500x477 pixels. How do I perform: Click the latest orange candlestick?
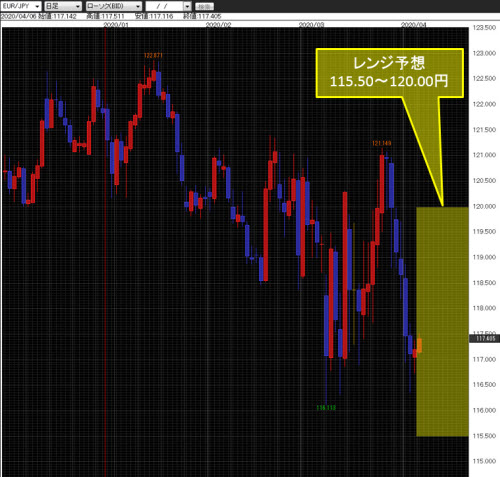coord(419,345)
